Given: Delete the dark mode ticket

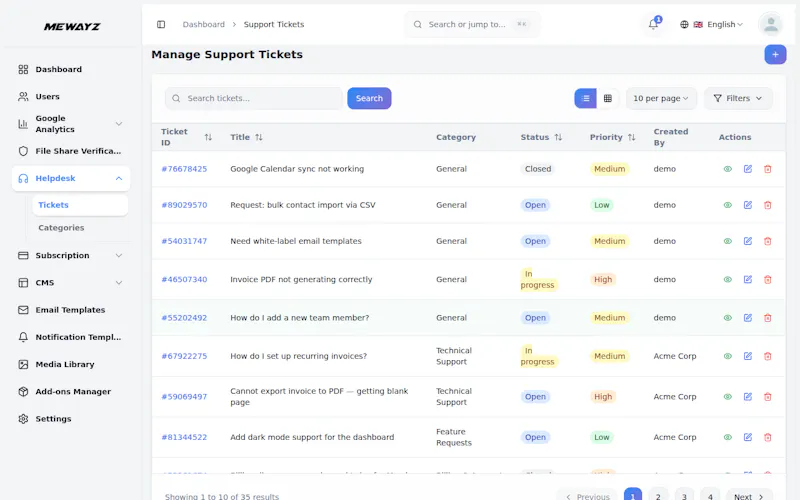Looking at the screenshot, I should click(767, 437).
